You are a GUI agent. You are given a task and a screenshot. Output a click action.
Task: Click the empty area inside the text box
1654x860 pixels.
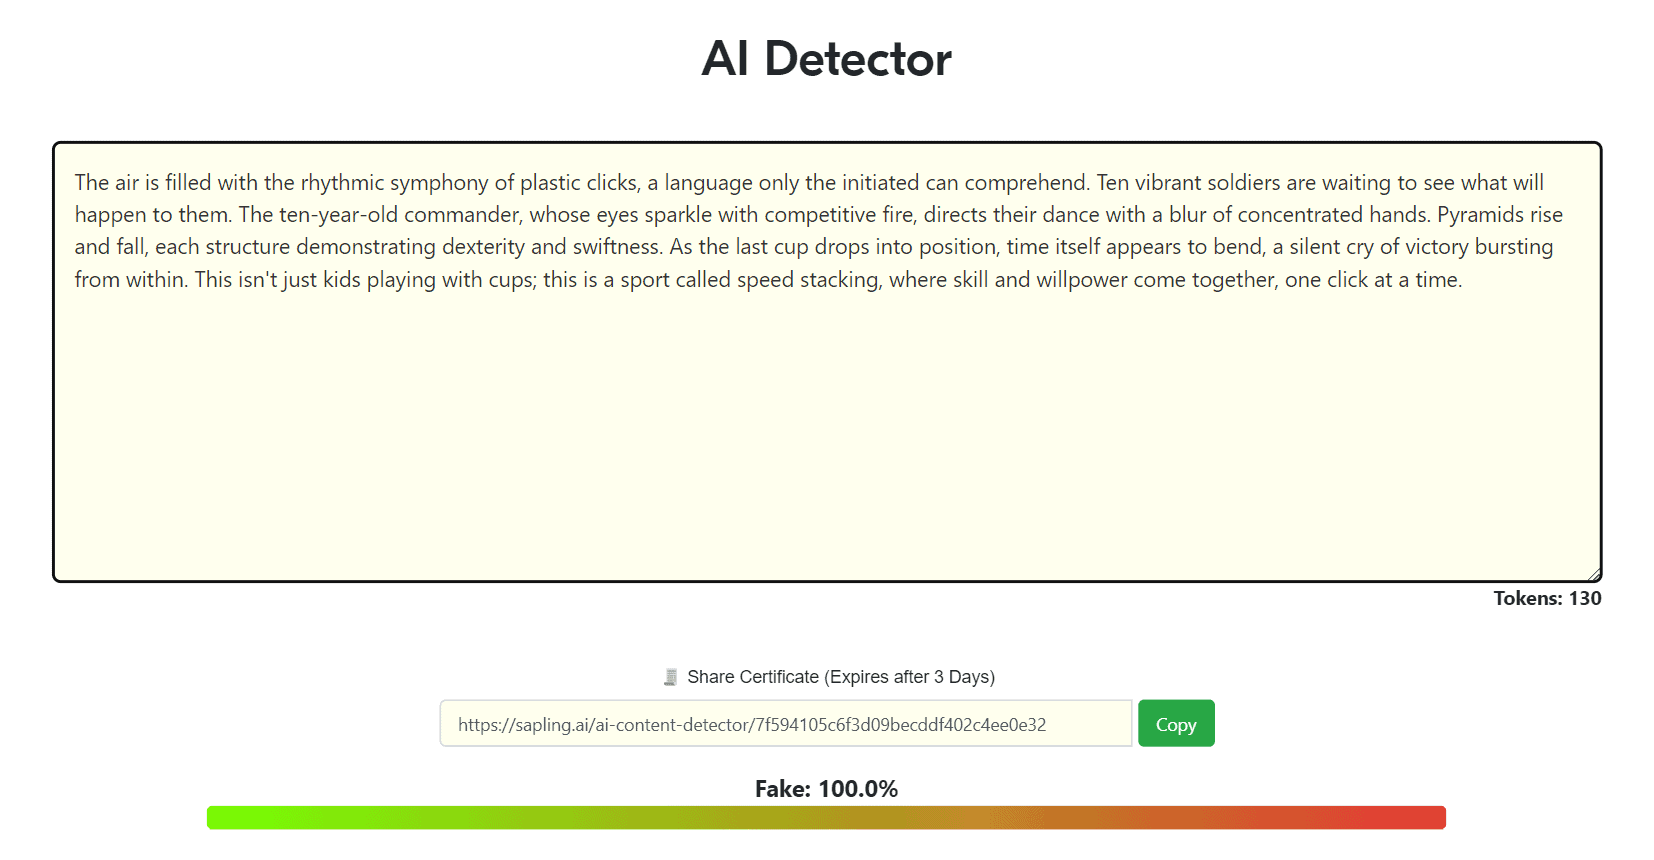(826, 440)
